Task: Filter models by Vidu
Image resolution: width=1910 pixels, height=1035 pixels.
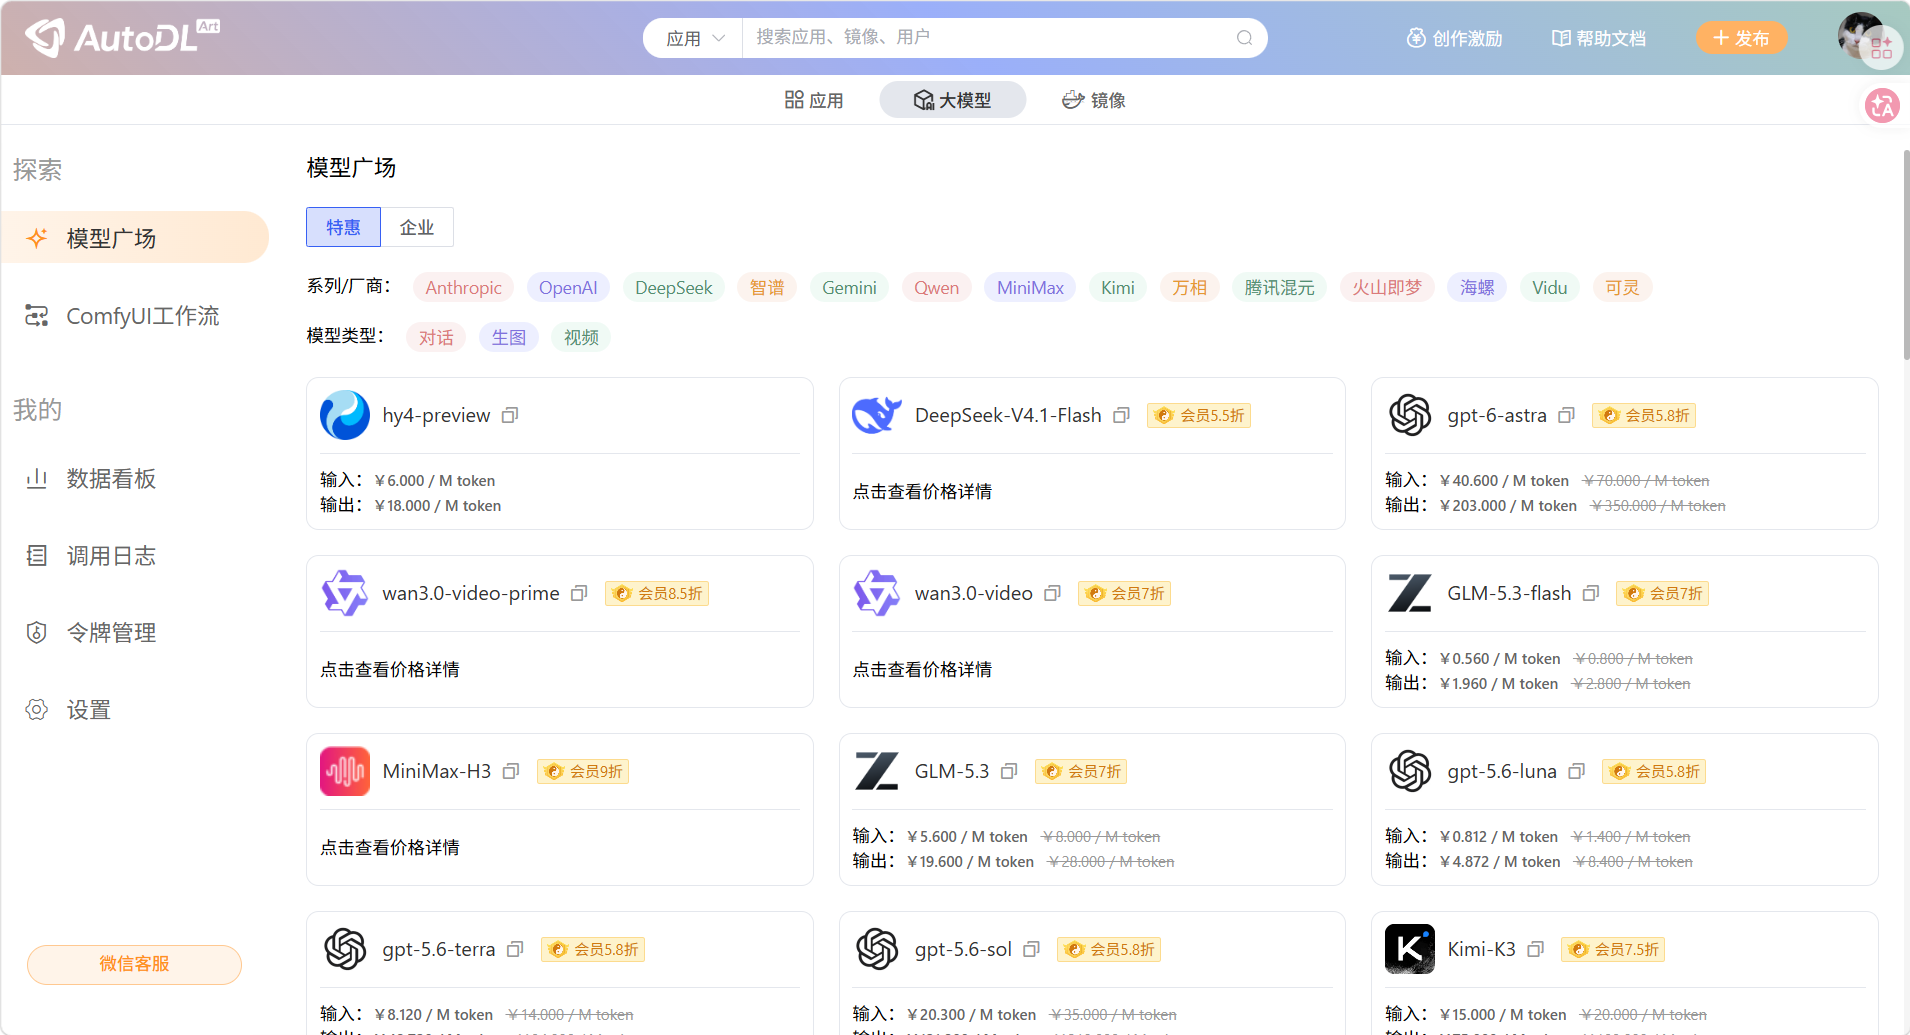Action: point(1549,288)
